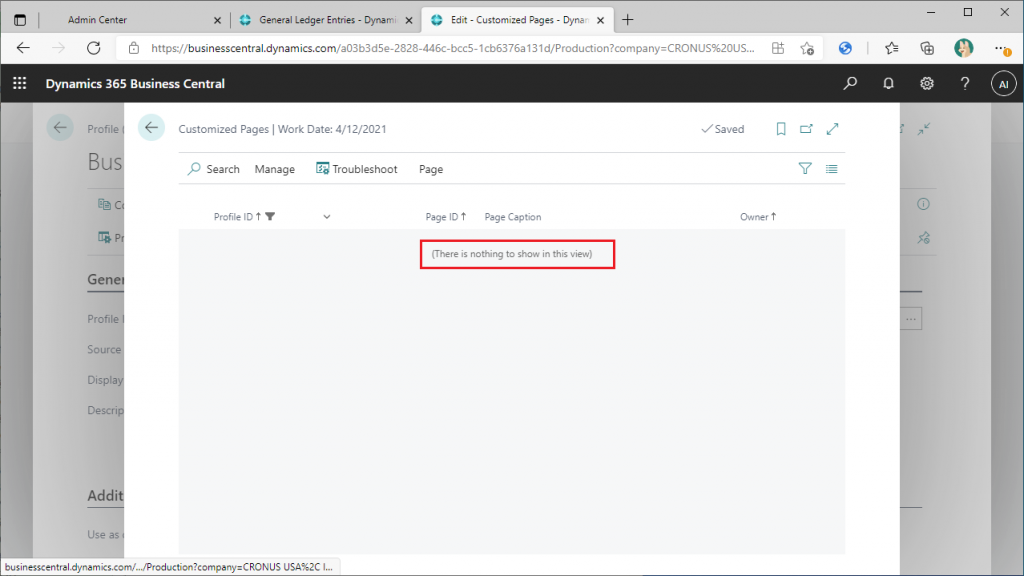Open the notifications bell
Viewport: 1024px width, 576px height.
point(888,84)
